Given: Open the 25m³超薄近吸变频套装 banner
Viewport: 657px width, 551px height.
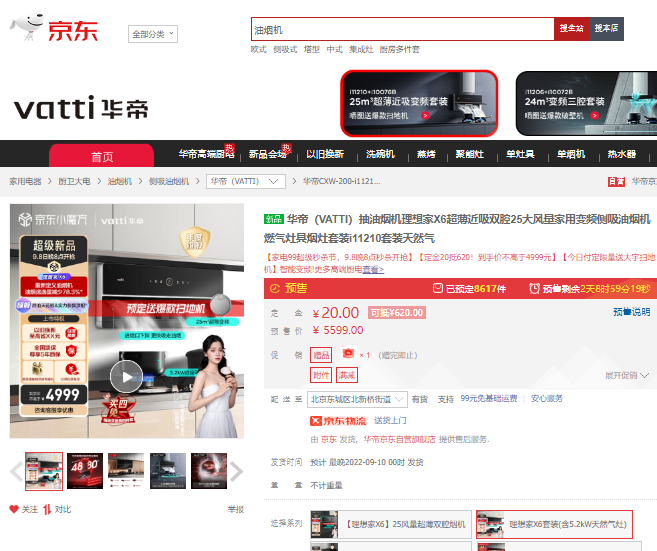Looking at the screenshot, I should [x=419, y=103].
